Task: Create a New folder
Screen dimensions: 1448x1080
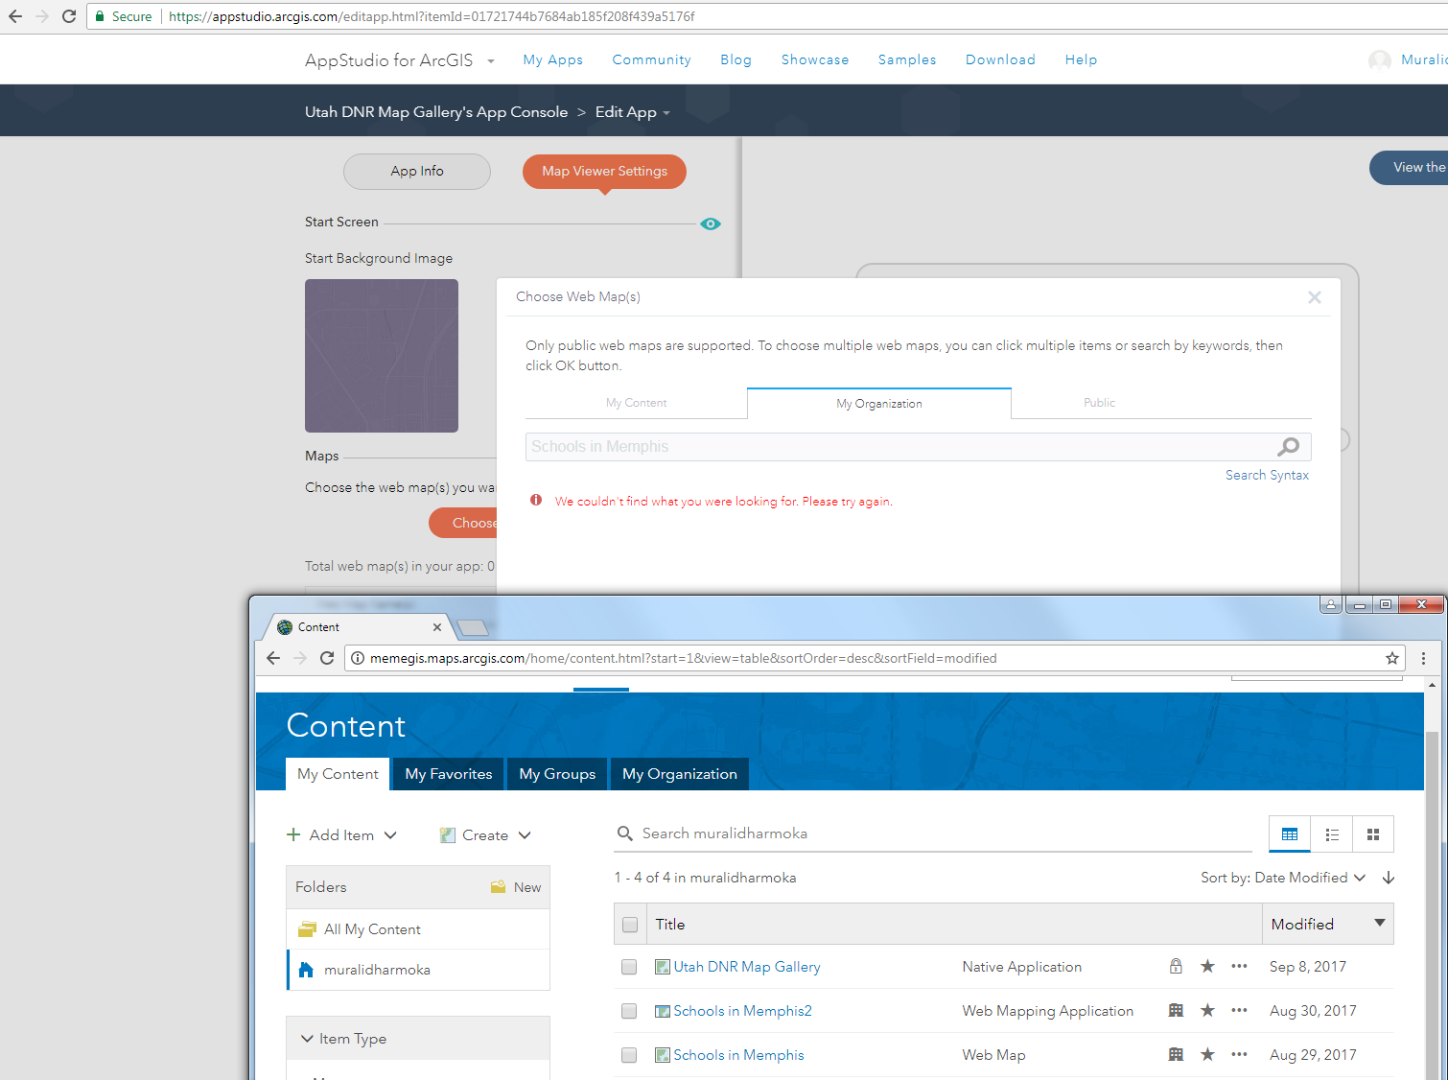Action: [516, 887]
